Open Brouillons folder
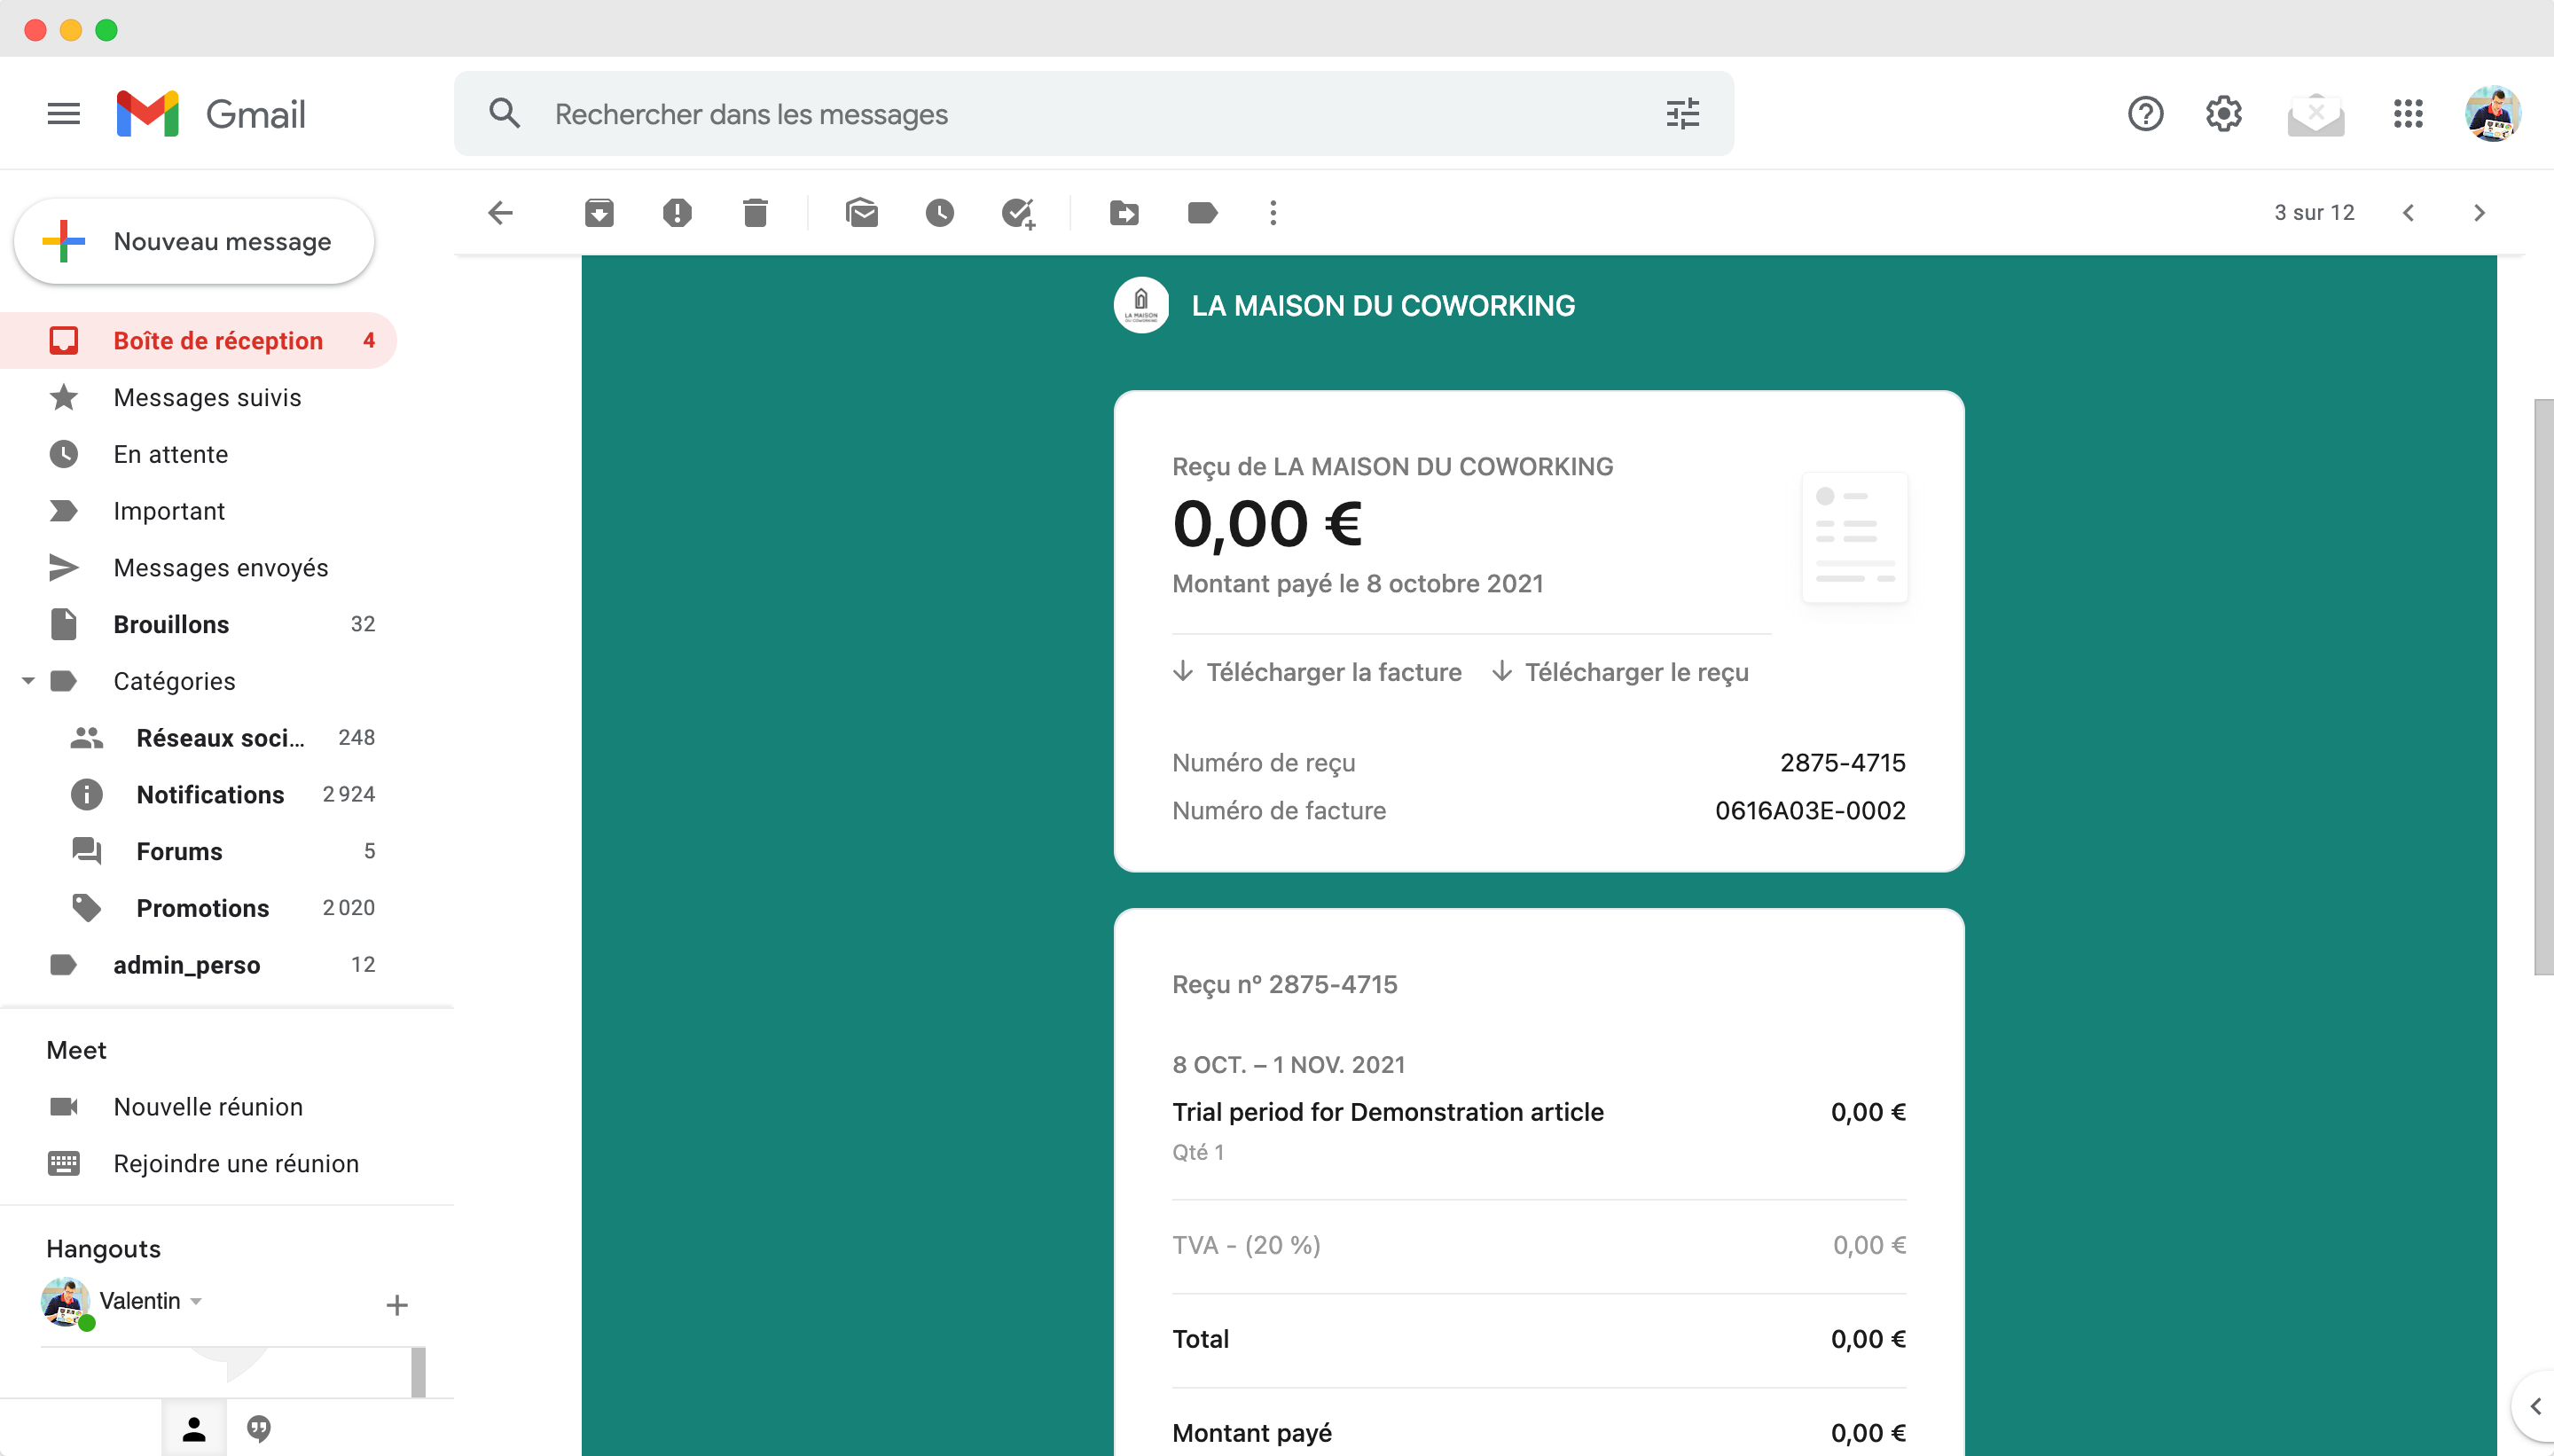This screenshot has height=1456, width=2554. coord(198,625)
